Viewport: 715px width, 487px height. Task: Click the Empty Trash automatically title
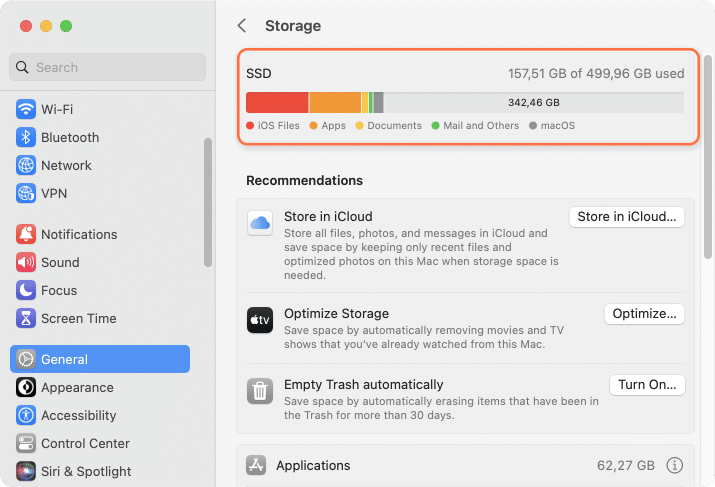click(x=363, y=385)
